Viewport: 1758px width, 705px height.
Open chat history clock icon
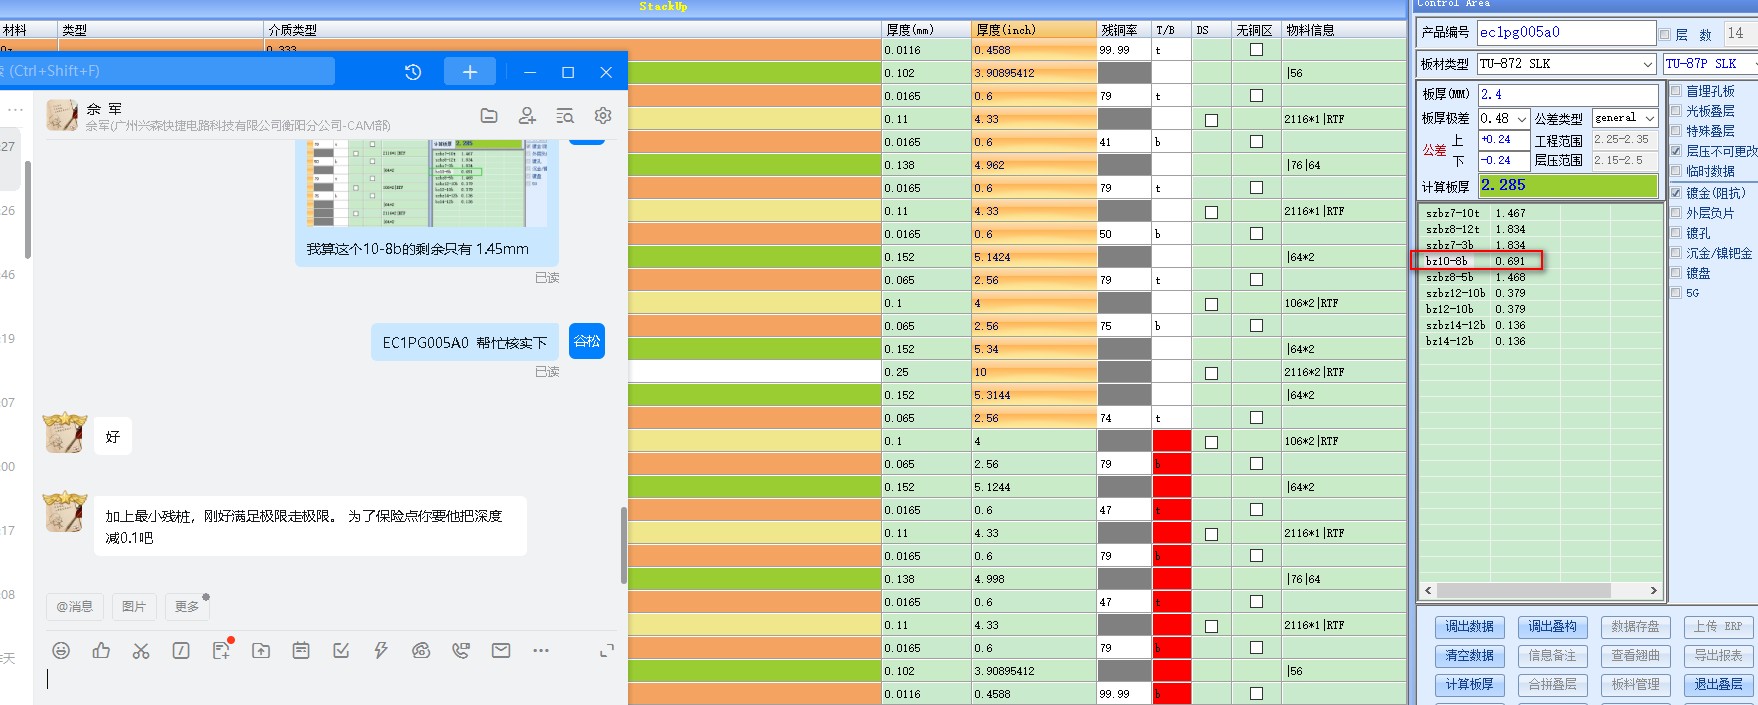pyautogui.click(x=413, y=72)
